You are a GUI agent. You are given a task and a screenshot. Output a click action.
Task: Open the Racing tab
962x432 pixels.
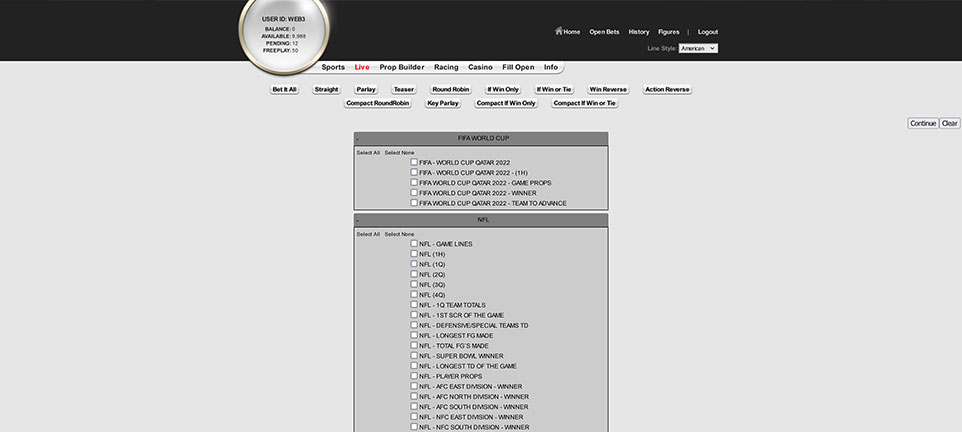446,67
